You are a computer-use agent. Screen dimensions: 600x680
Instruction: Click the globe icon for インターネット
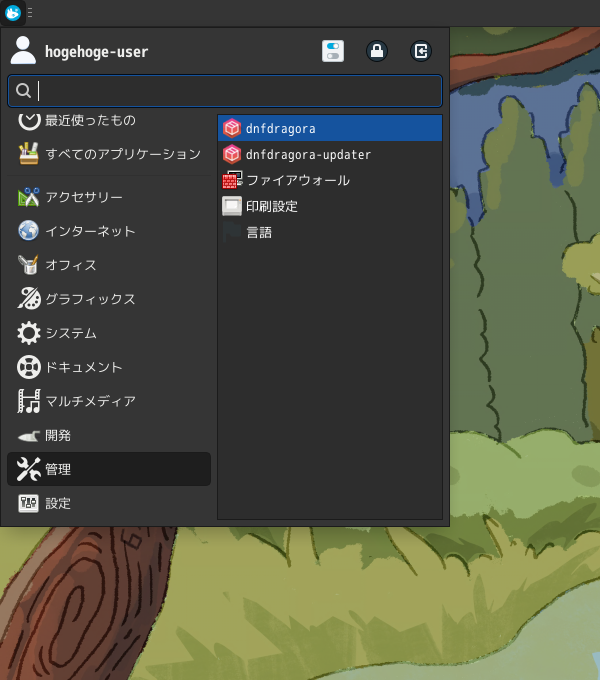tap(29, 231)
